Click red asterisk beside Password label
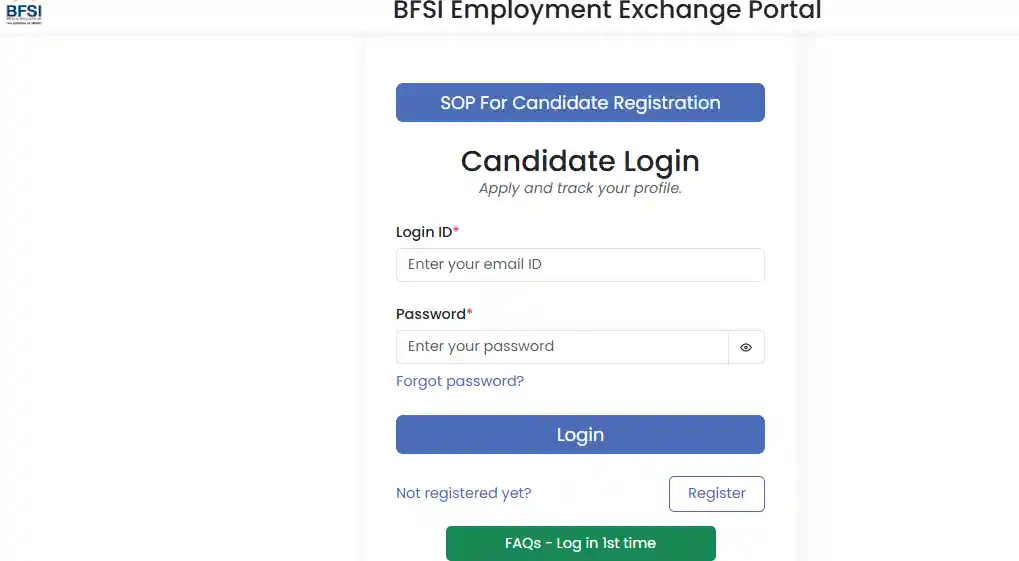This screenshot has height=561, width=1019. coord(470,312)
